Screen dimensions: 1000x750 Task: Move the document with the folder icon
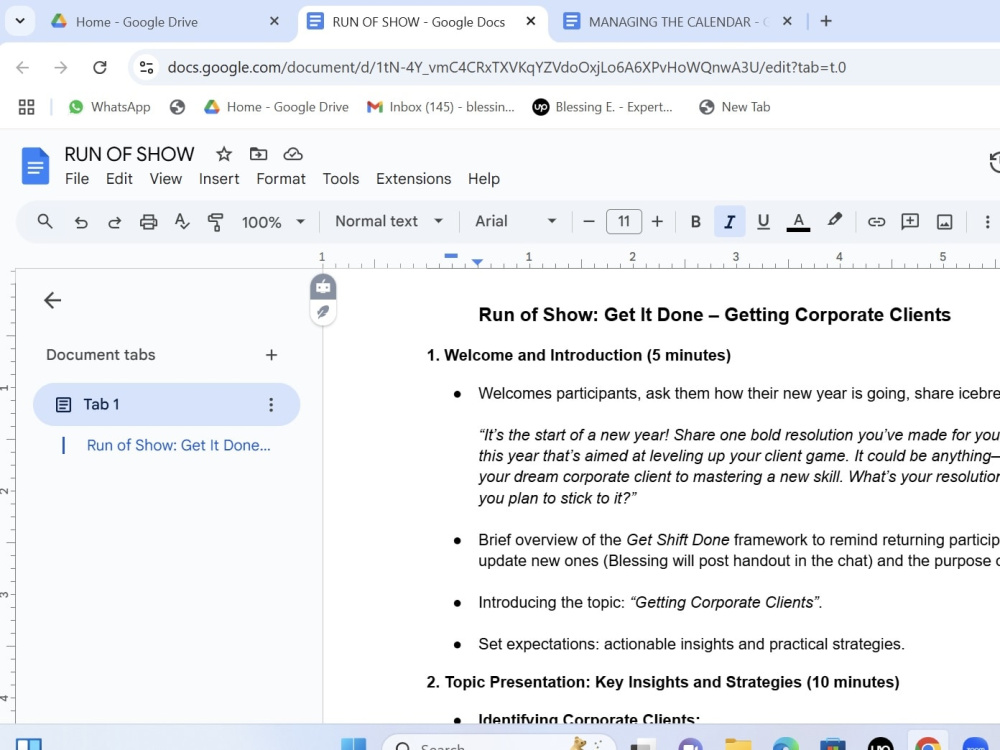click(x=258, y=154)
